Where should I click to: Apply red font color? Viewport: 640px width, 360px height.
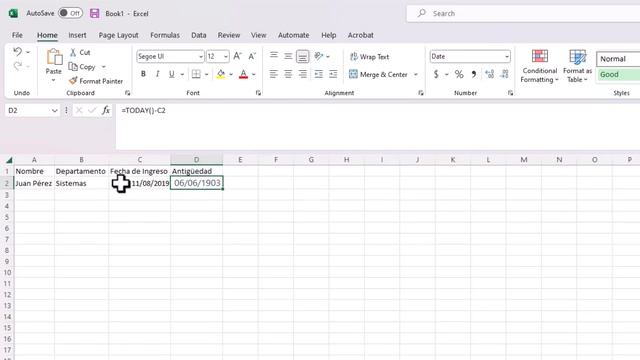243,74
